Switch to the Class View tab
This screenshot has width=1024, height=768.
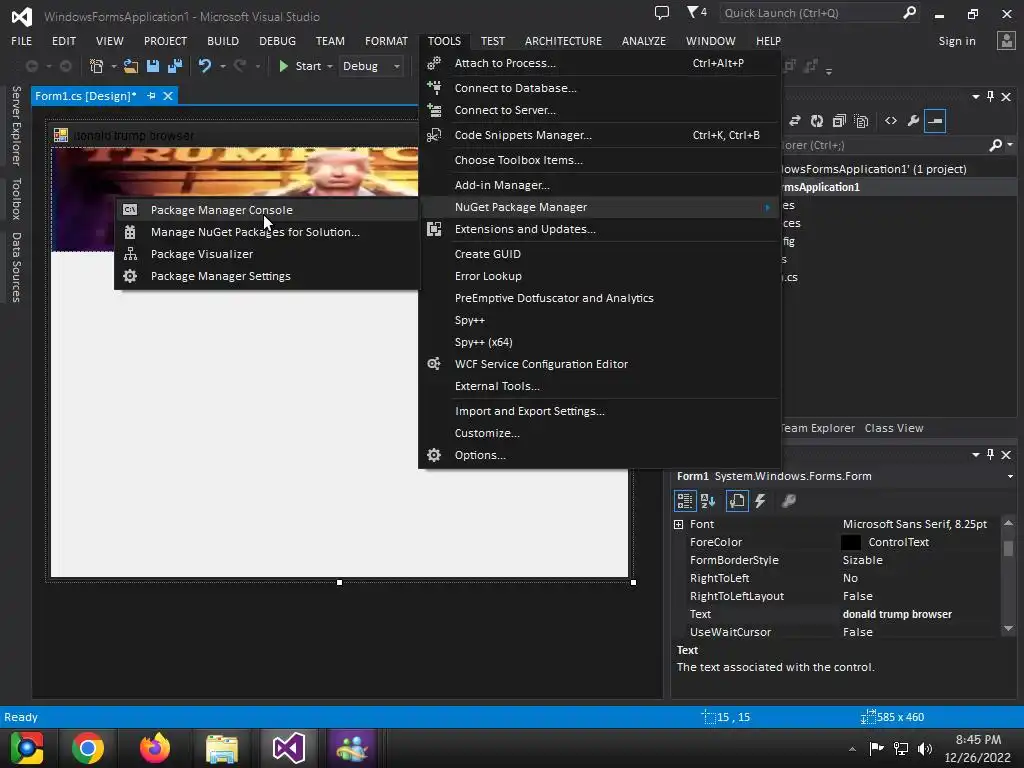pos(893,428)
